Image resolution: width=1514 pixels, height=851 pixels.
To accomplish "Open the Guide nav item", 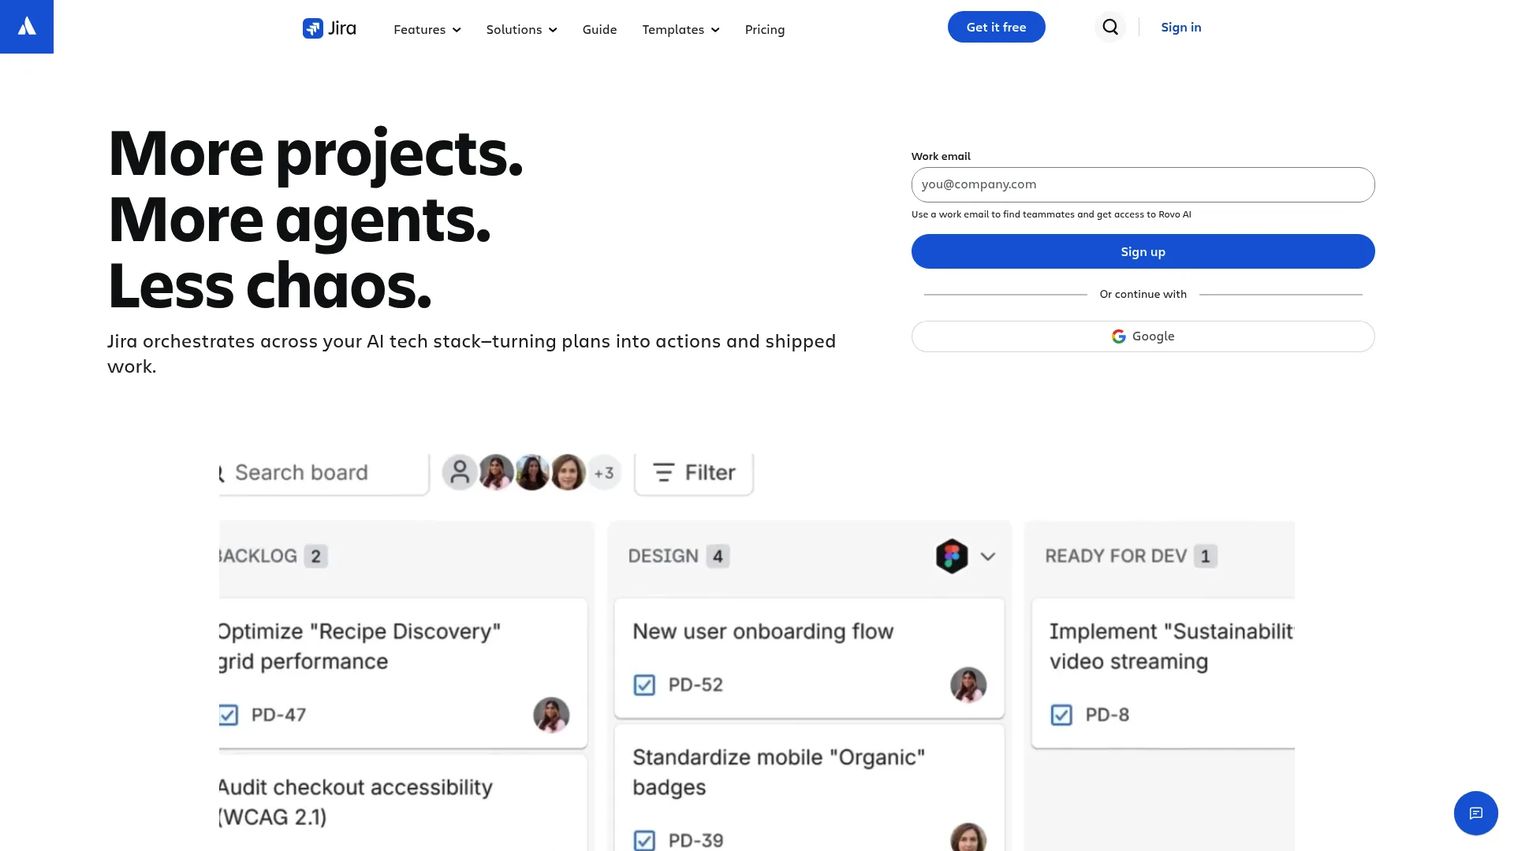I will tap(599, 29).
